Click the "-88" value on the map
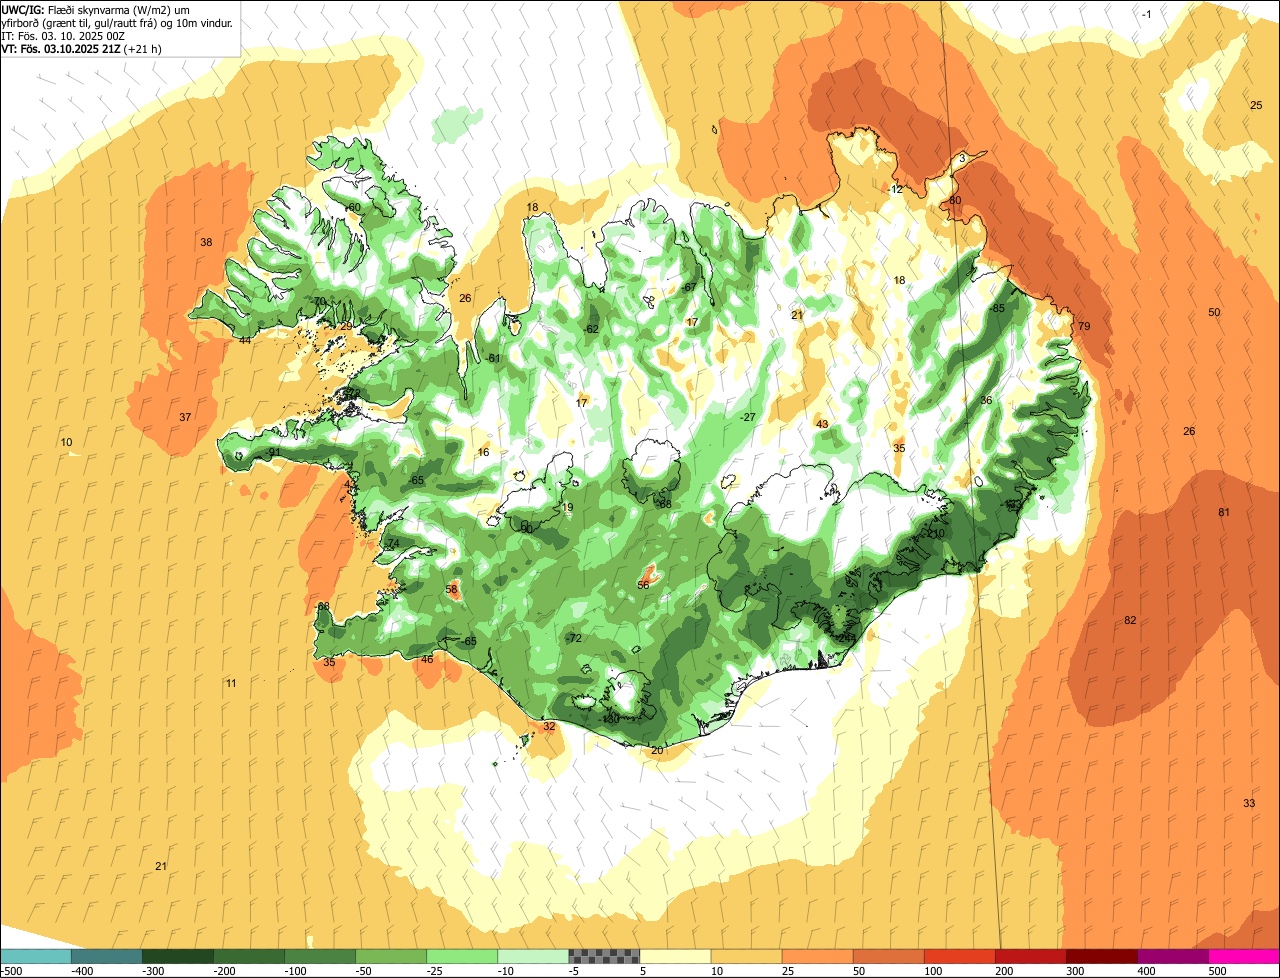 [663, 504]
